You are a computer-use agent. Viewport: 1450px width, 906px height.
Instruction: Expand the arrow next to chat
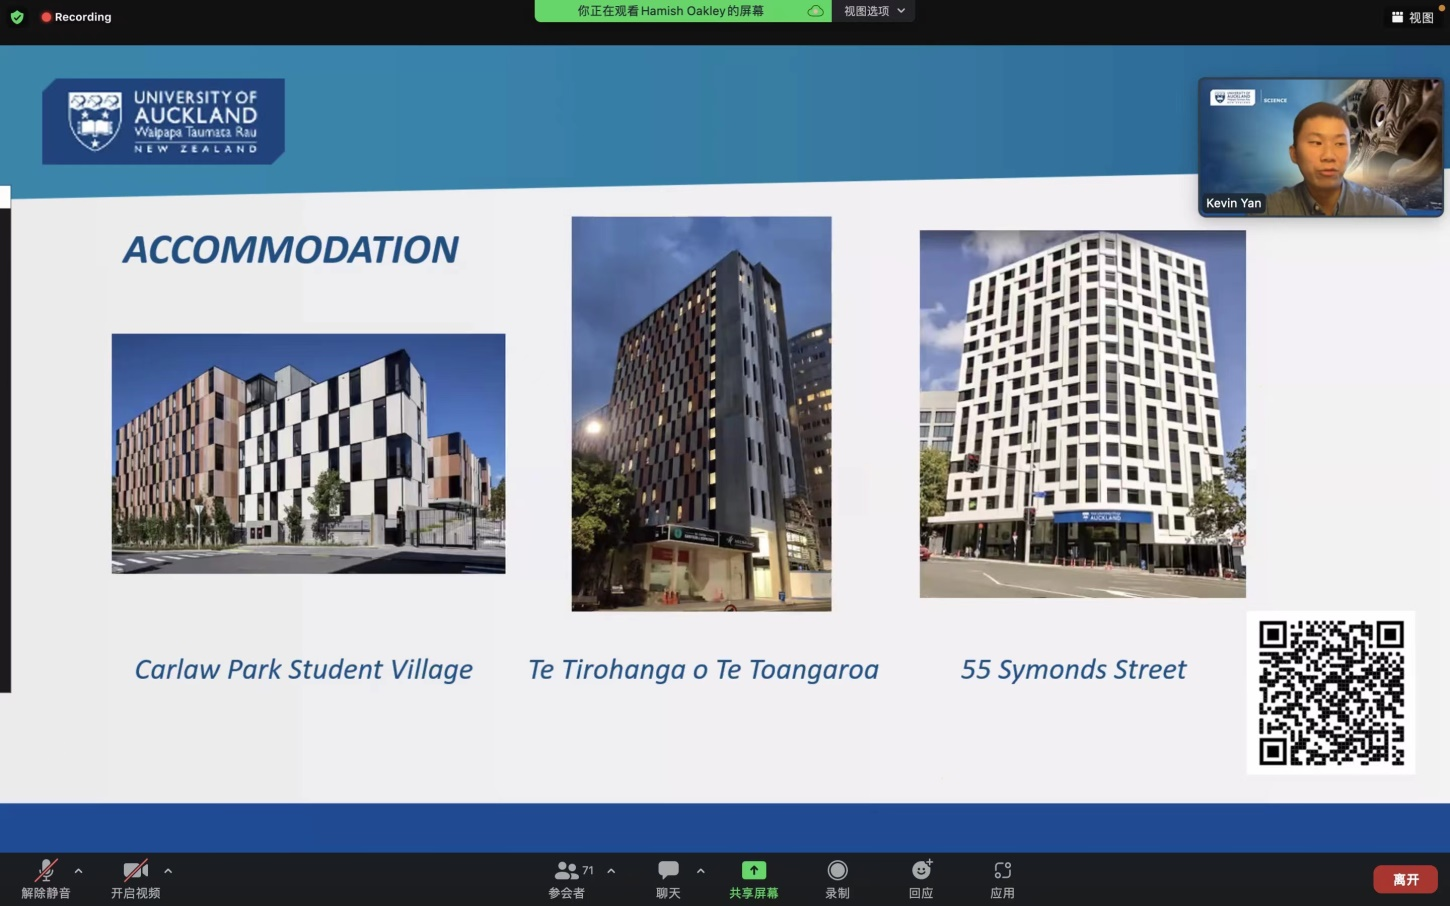(700, 871)
